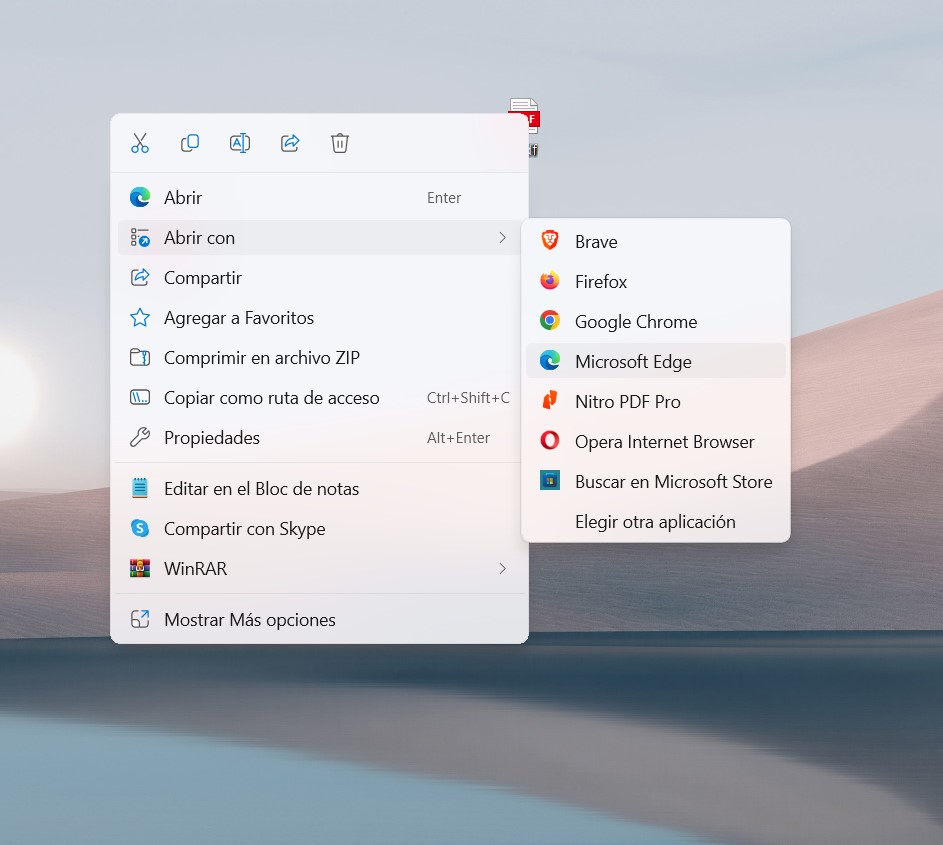Viewport: 943px width, 845px height.
Task: Click the Rename icon
Action: click(239, 143)
